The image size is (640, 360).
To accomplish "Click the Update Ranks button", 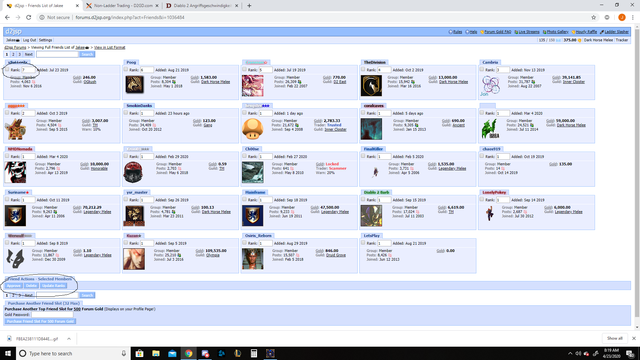I will pyautogui.click(x=53, y=286).
